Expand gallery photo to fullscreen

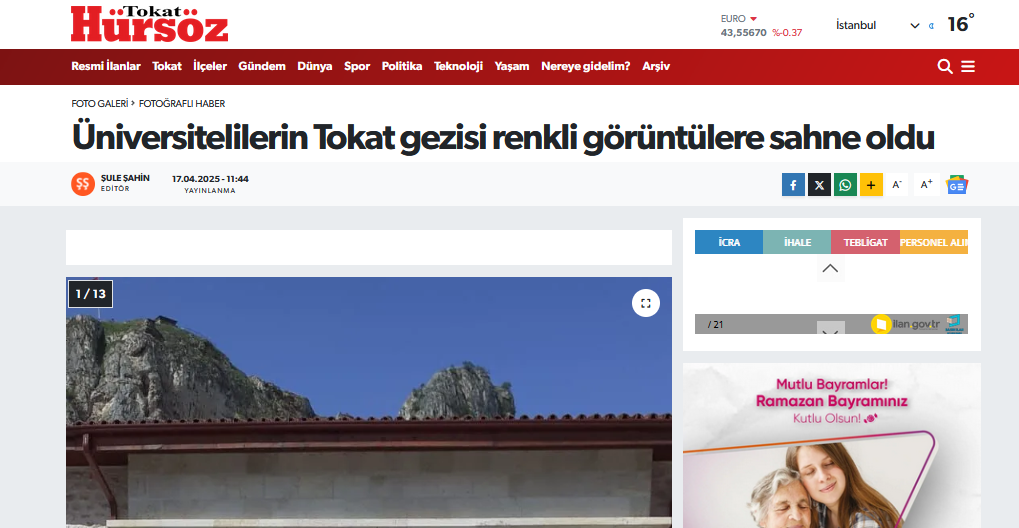(645, 303)
